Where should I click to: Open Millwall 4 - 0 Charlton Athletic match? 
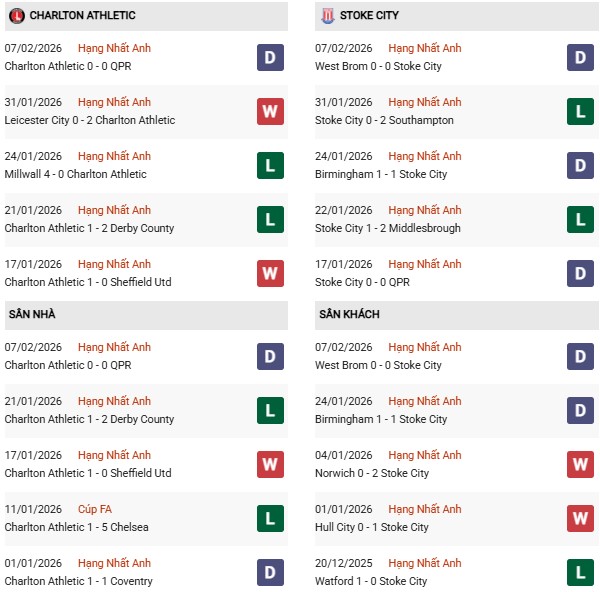[x=75, y=174]
